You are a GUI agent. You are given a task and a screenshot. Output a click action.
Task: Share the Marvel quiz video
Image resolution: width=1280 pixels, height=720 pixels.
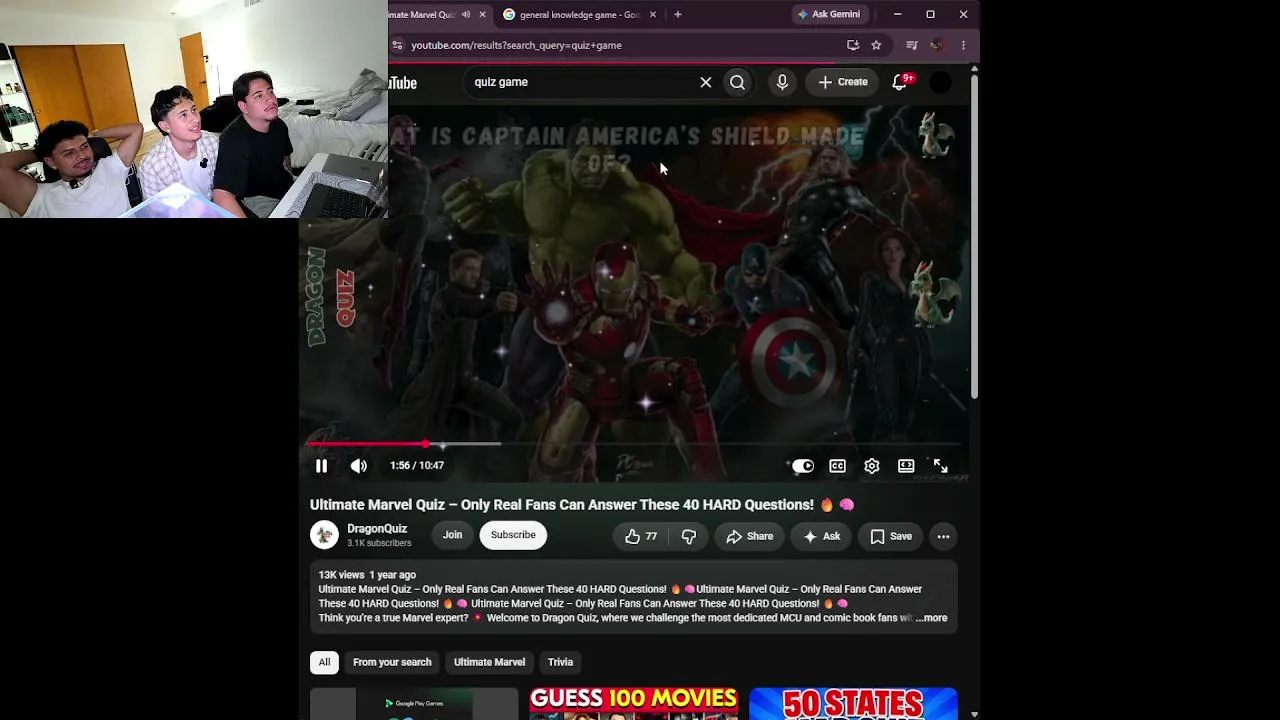pyautogui.click(x=750, y=537)
